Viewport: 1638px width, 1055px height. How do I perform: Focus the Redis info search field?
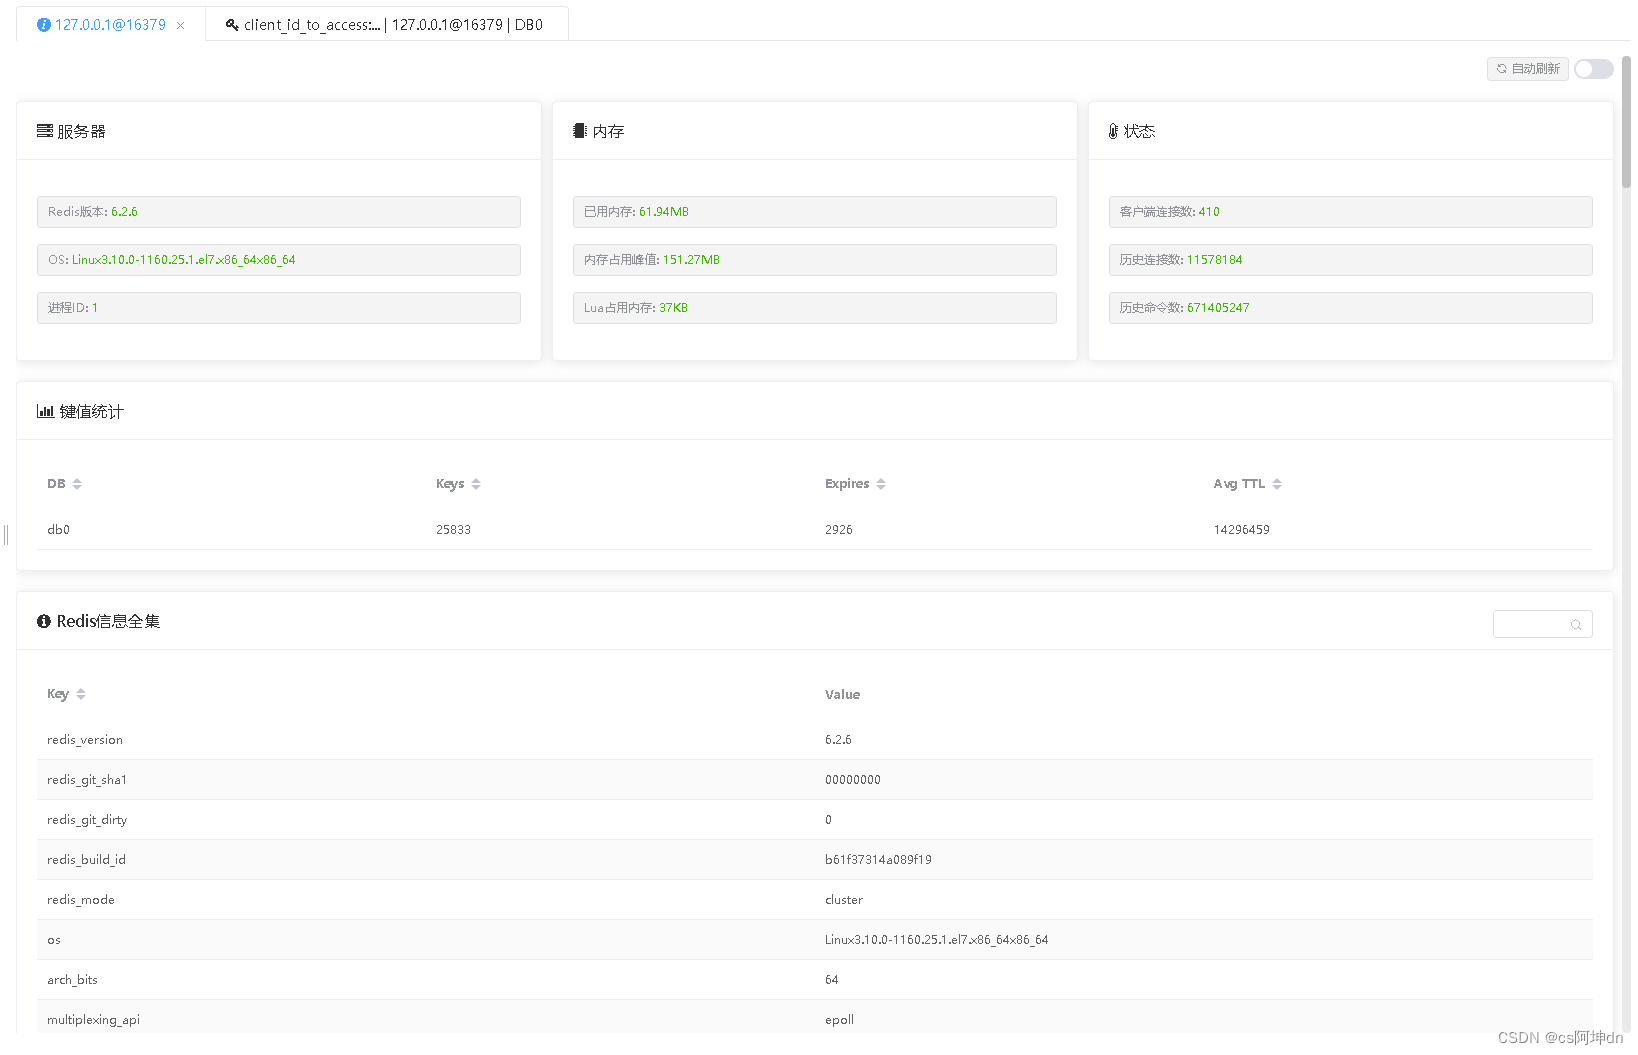point(1542,624)
